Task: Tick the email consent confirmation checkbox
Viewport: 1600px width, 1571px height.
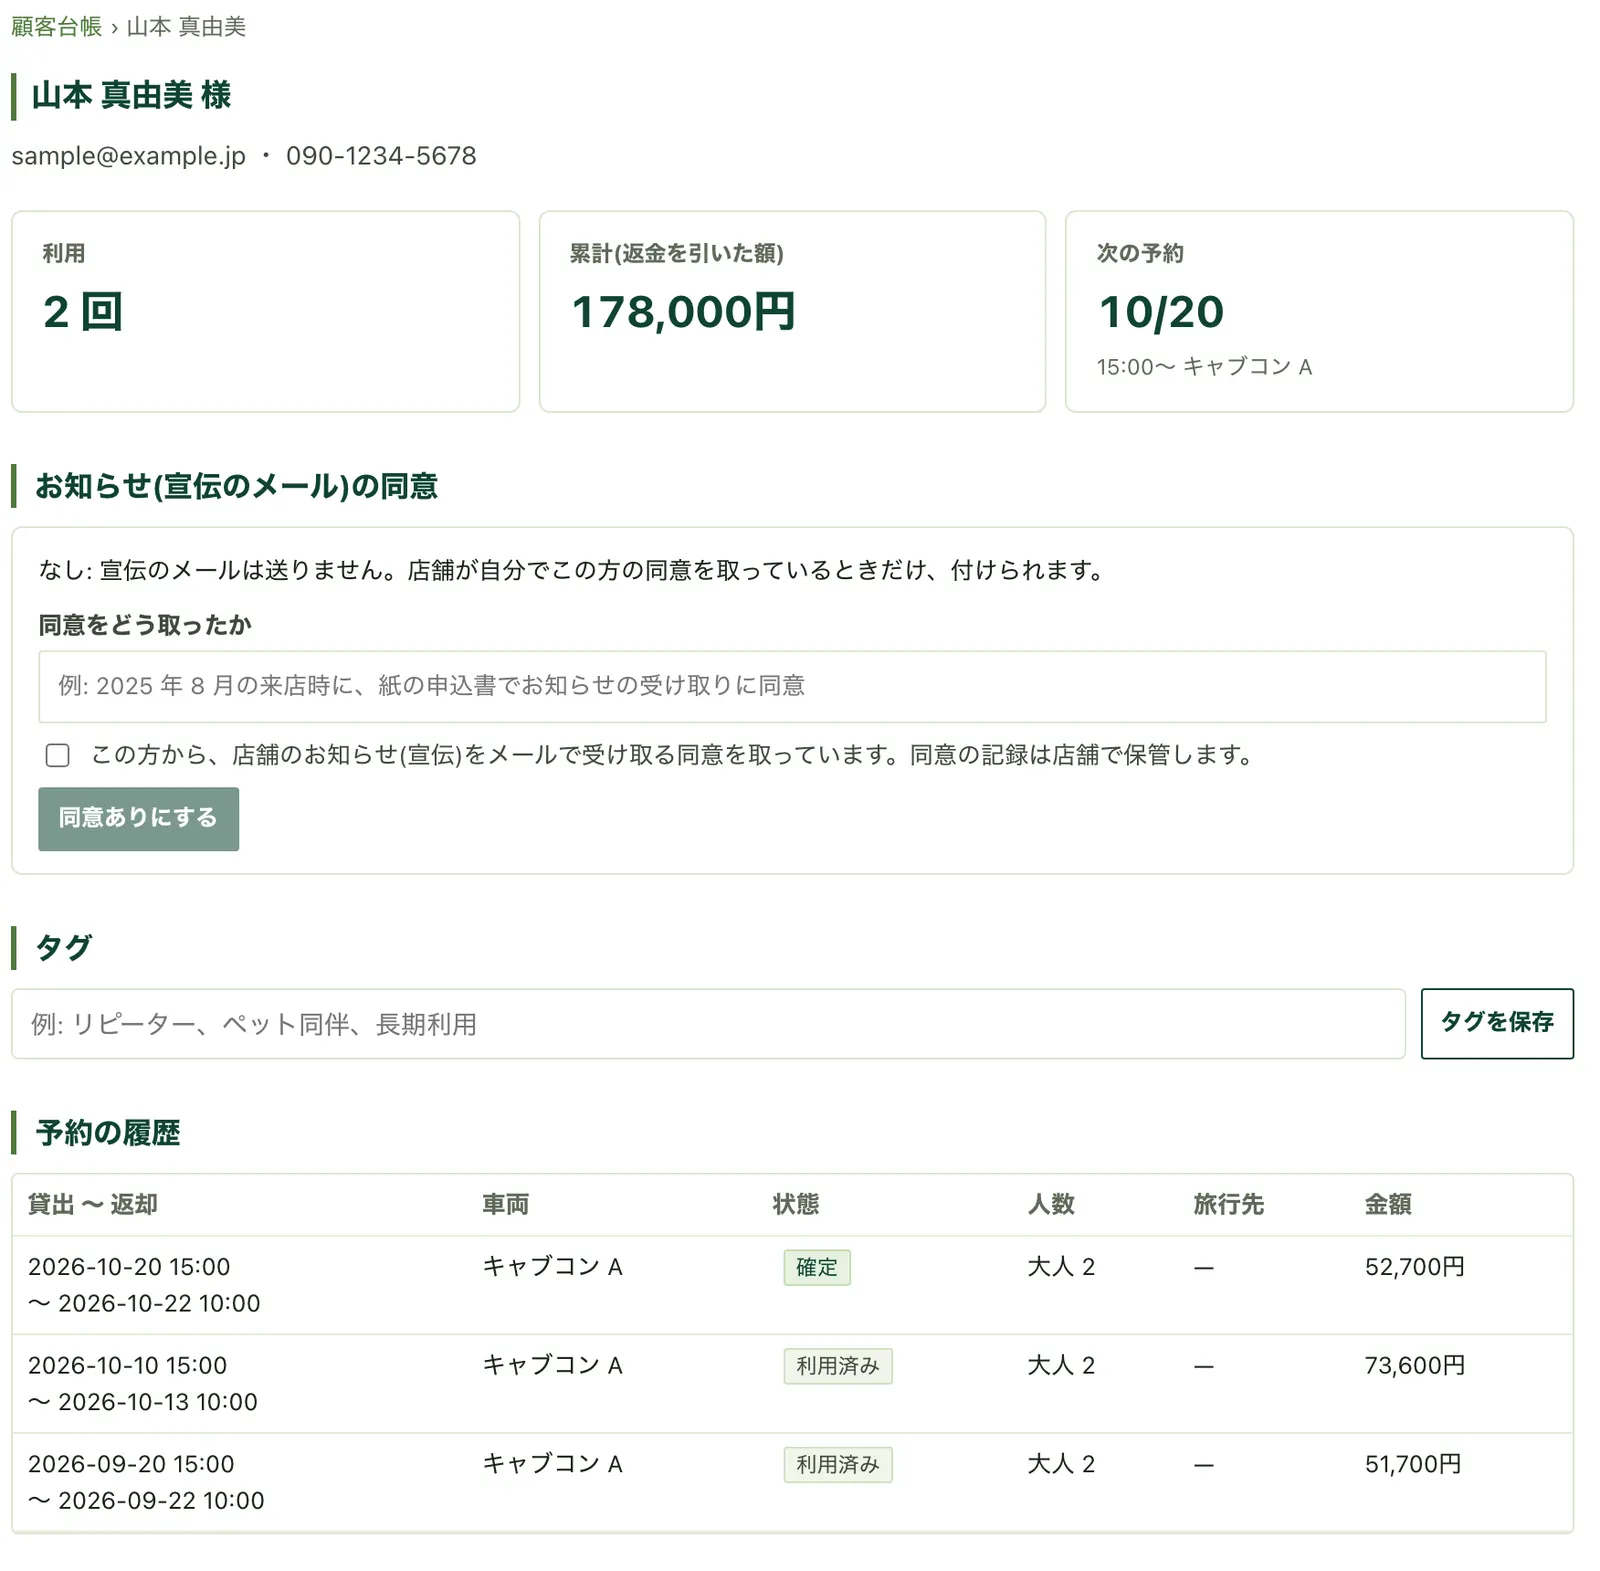Action: pyautogui.click(x=58, y=755)
